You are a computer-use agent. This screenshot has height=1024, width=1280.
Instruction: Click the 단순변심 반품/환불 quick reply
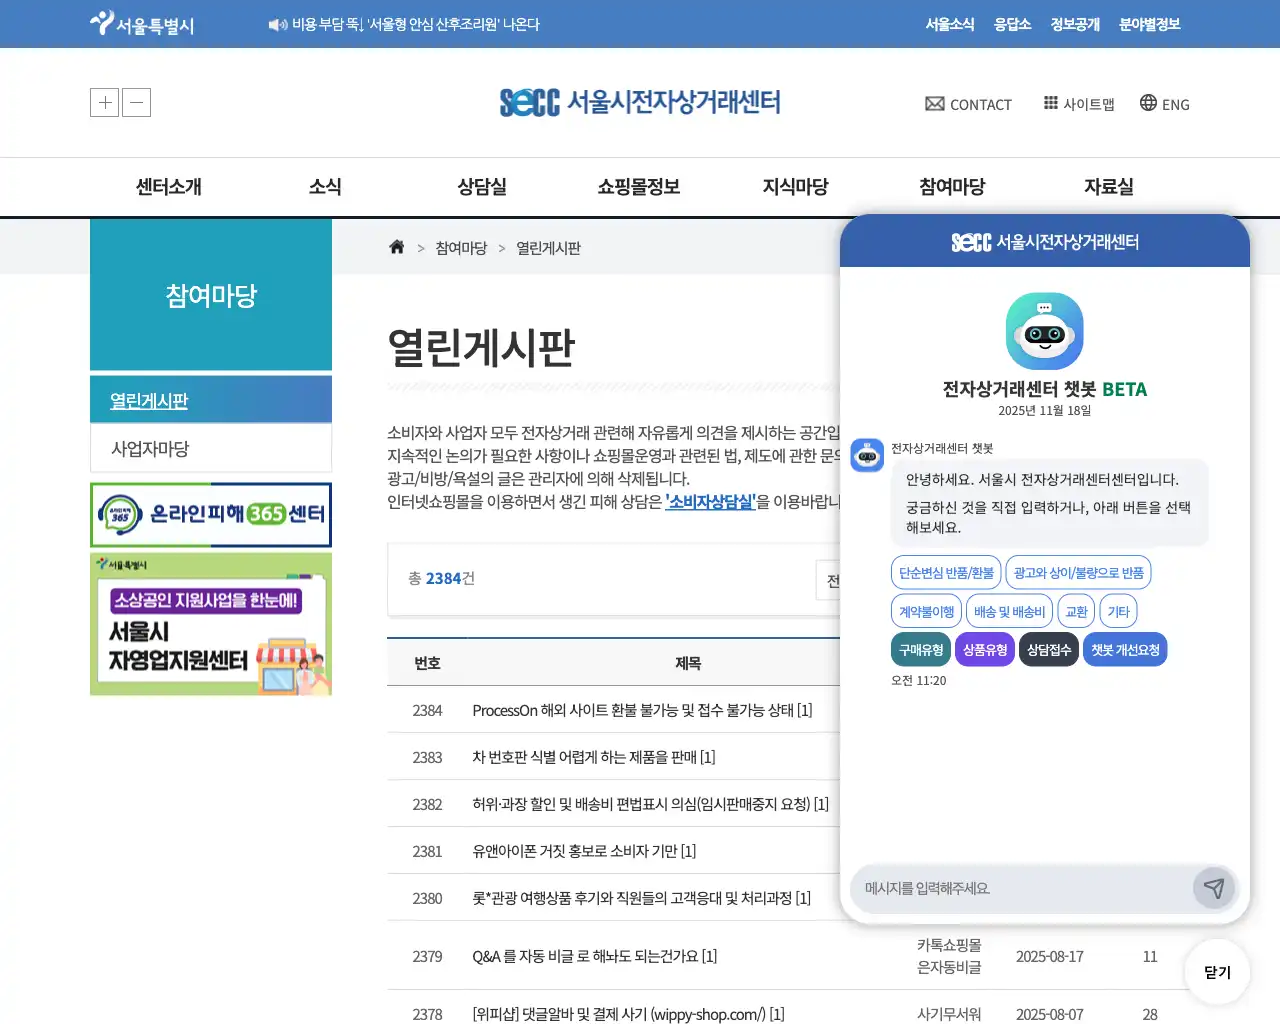pos(945,572)
